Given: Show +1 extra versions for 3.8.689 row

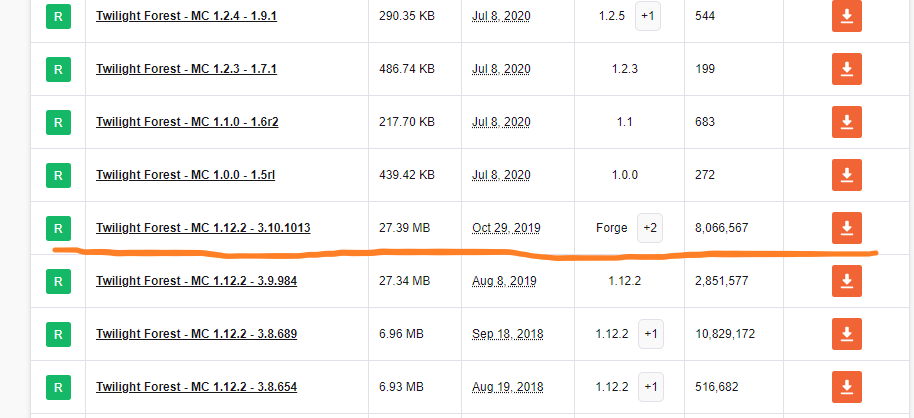Looking at the screenshot, I should 650,333.
